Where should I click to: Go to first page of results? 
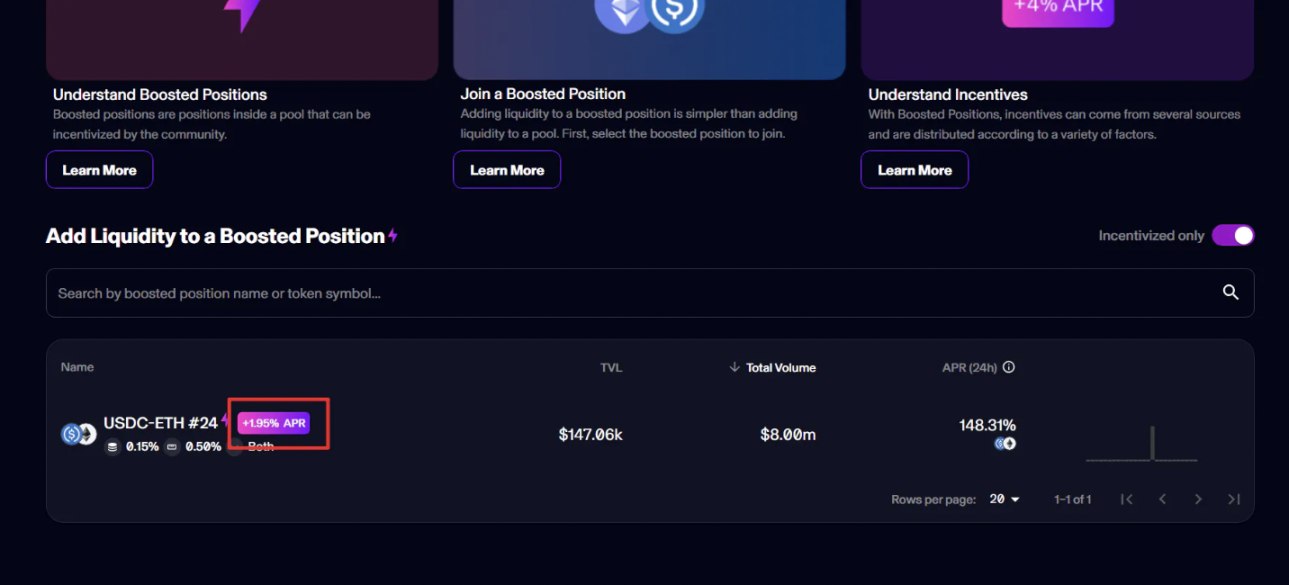[1126, 499]
